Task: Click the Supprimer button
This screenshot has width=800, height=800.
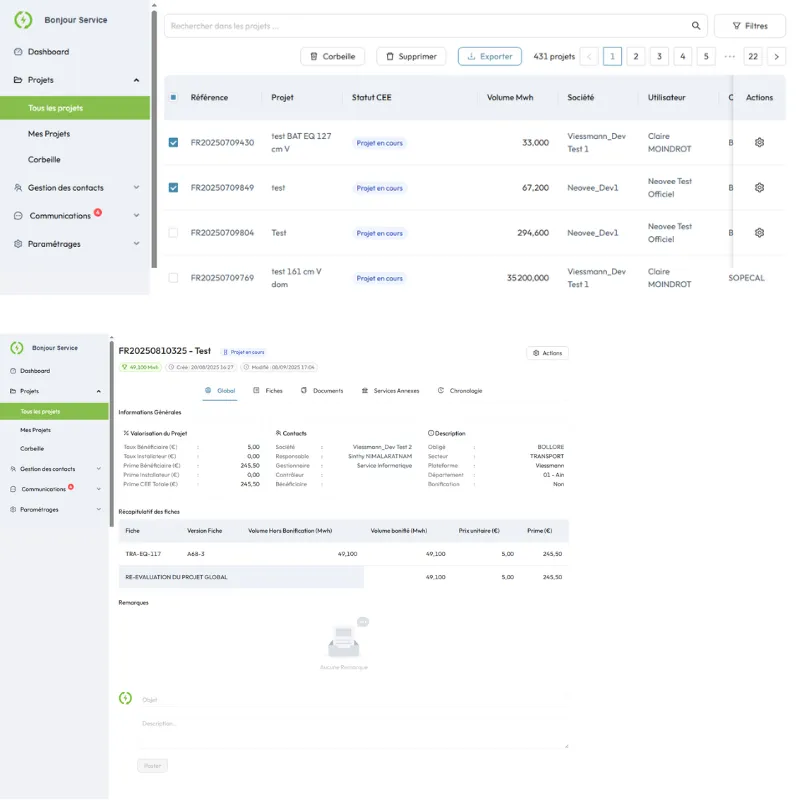Action: tap(411, 56)
